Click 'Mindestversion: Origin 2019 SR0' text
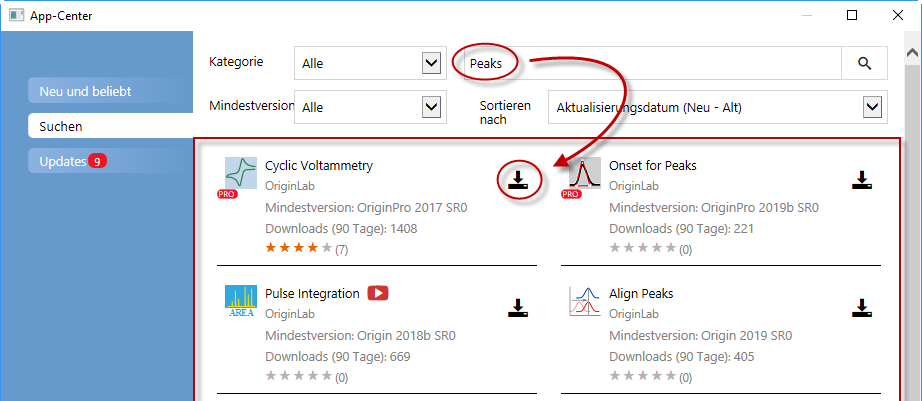This screenshot has width=922, height=401. pyautogui.click(x=700, y=336)
